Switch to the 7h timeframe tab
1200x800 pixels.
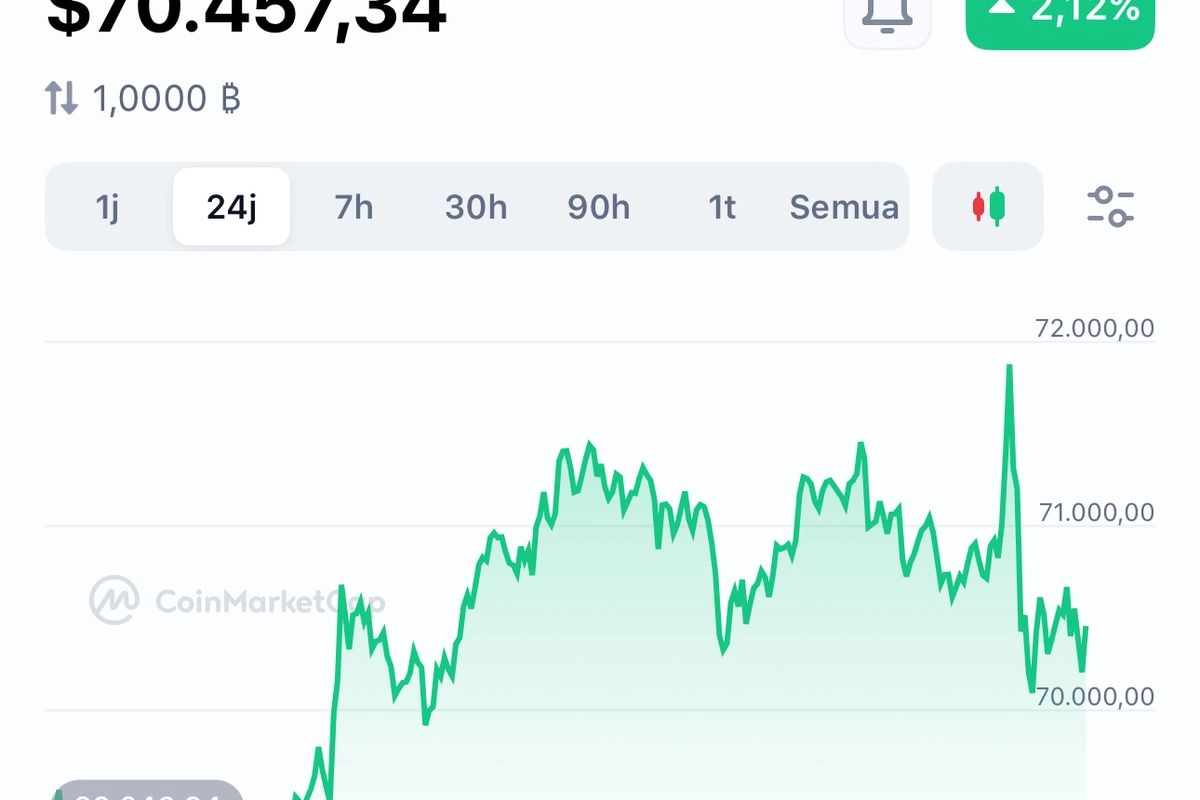tap(353, 207)
